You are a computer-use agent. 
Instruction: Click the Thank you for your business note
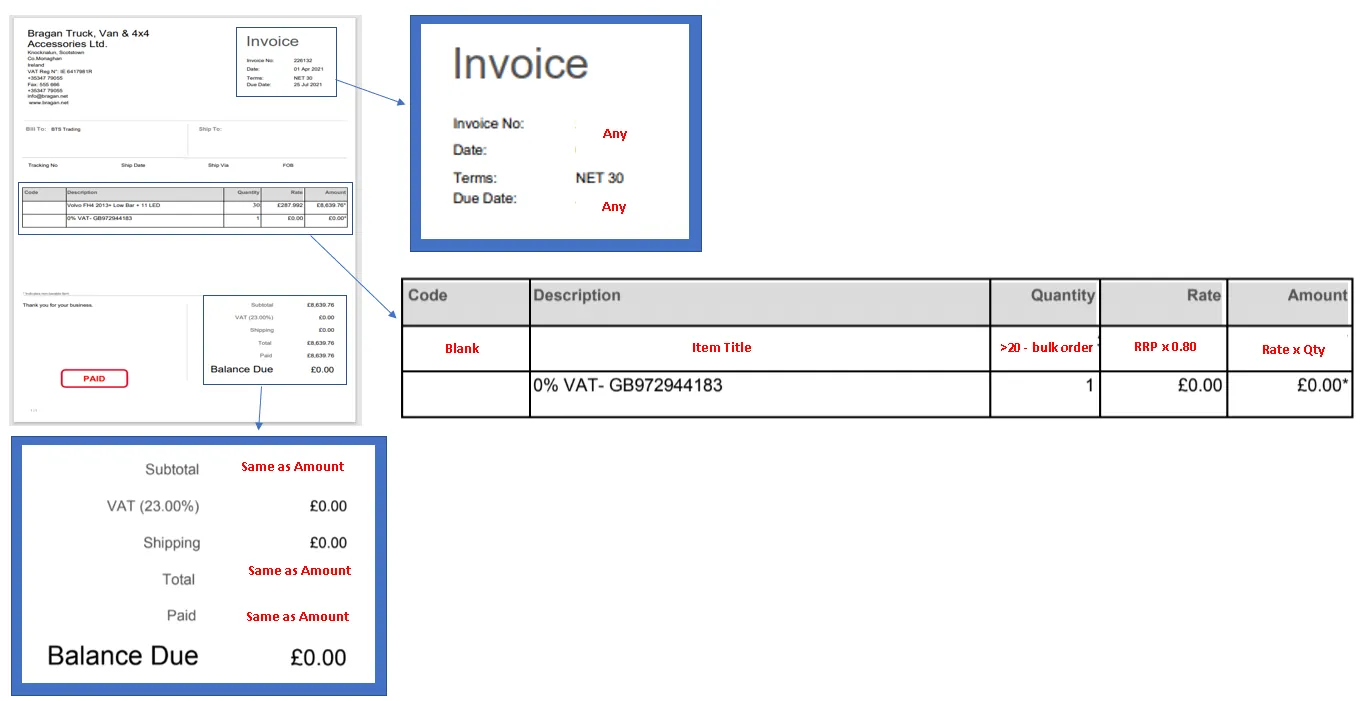[58, 305]
